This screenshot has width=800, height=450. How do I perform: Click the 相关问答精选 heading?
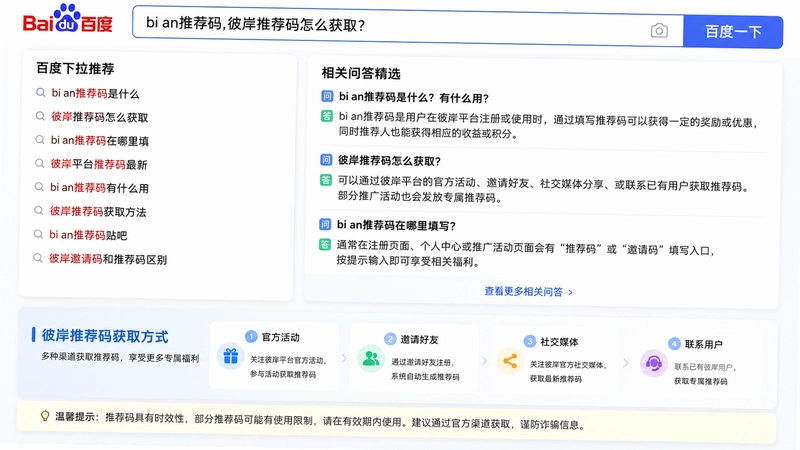361,73
